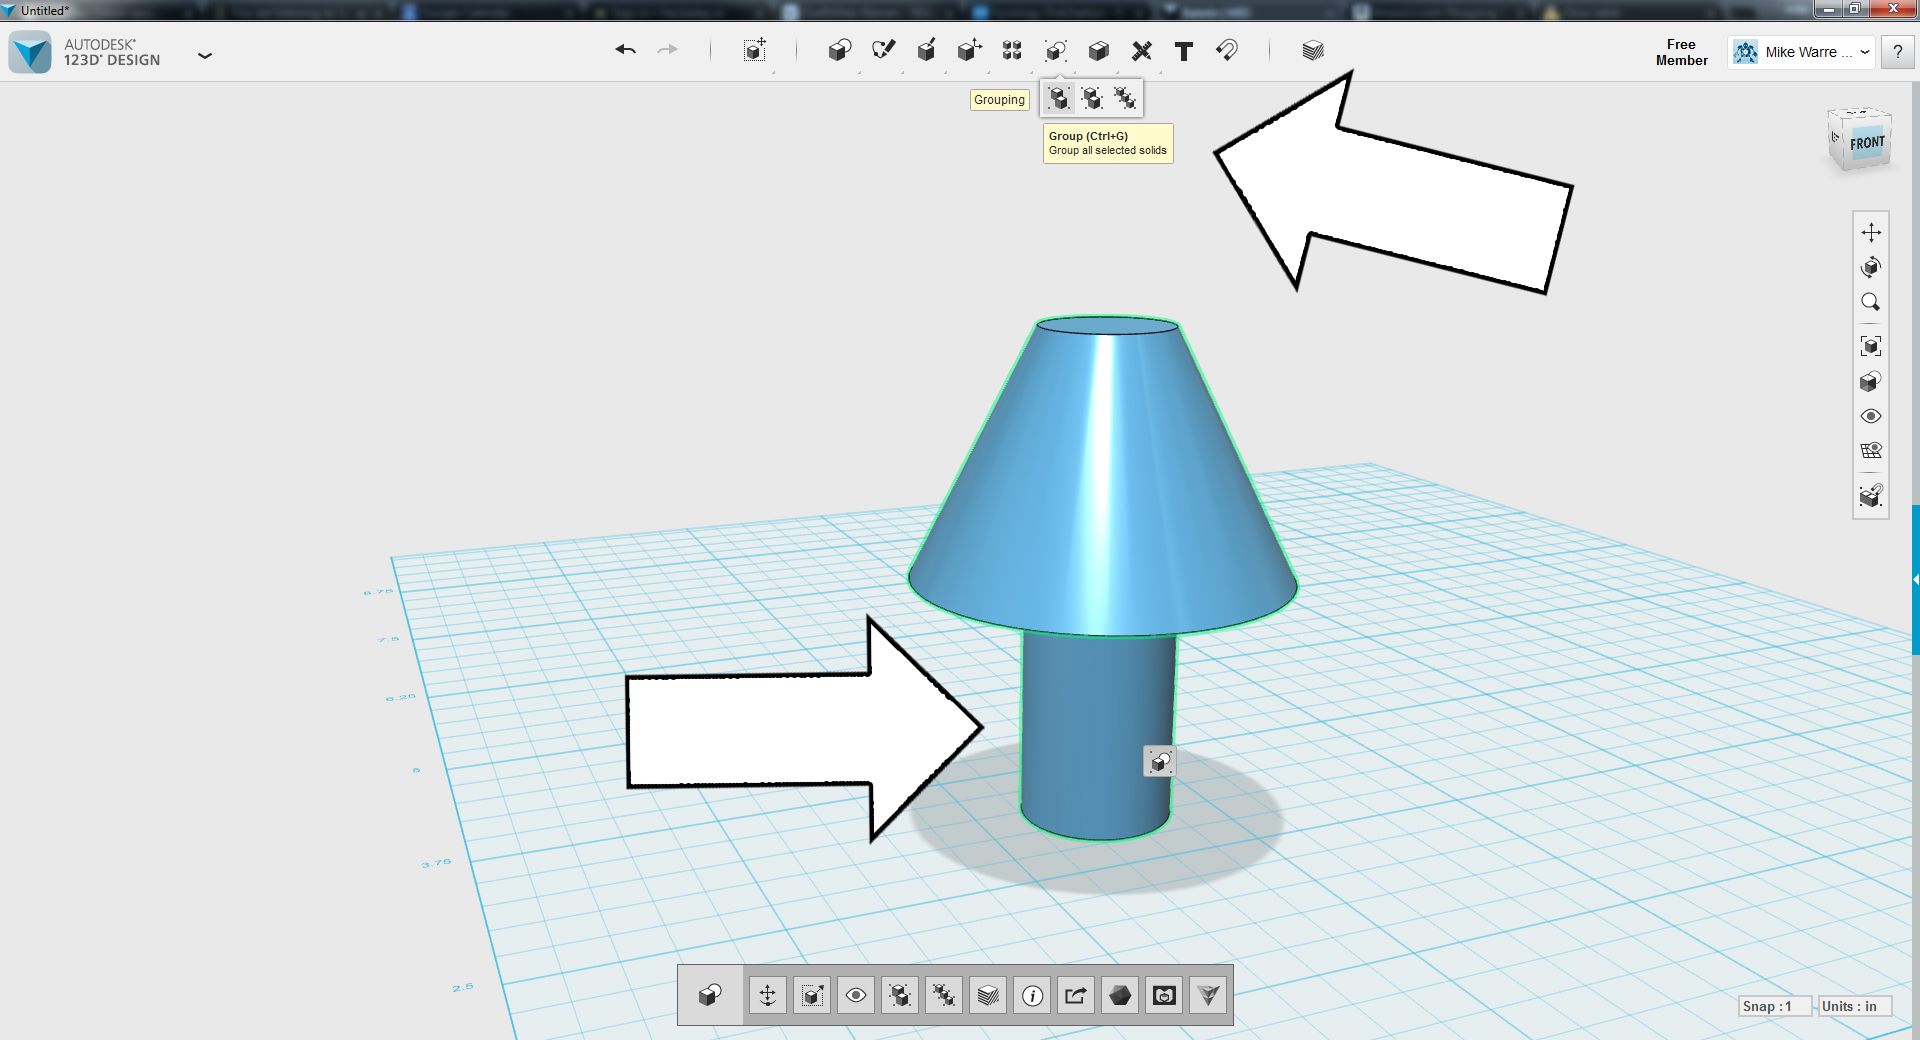The image size is (1920, 1040).
Task: Choose Group from the Grouping flyout
Action: click(x=1057, y=97)
